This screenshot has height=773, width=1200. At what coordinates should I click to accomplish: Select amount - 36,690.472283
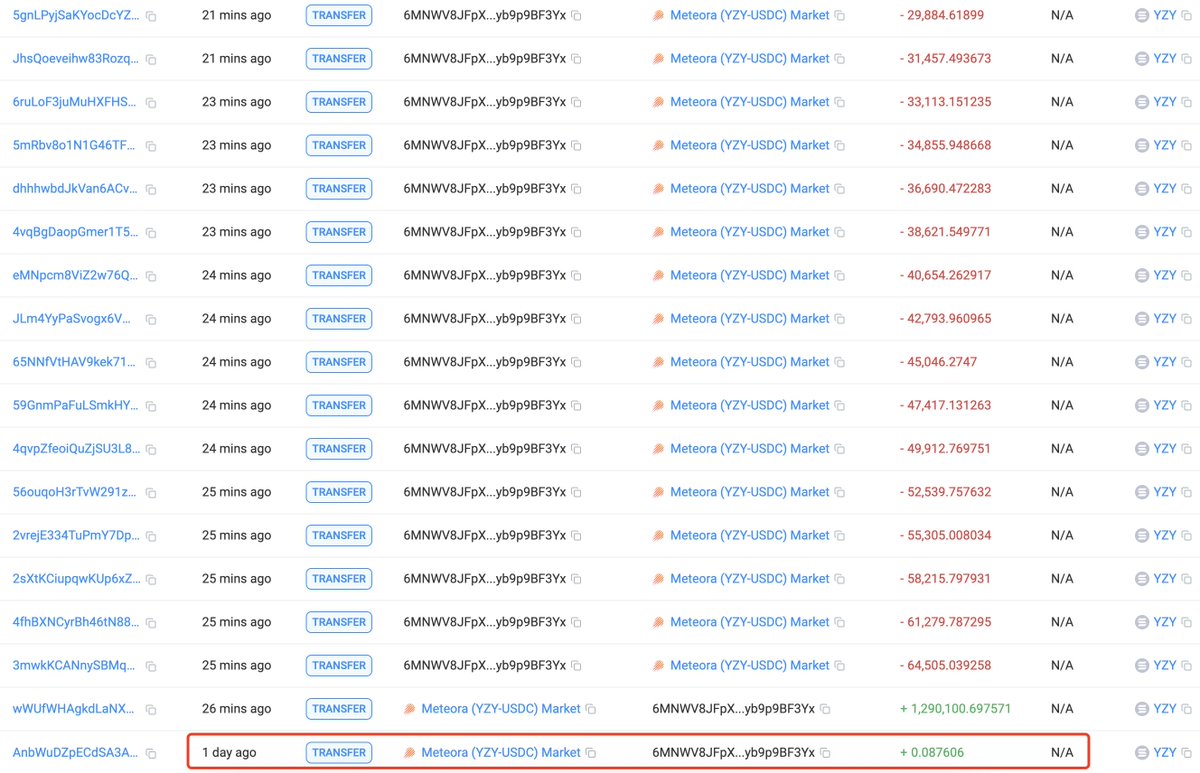click(x=945, y=189)
